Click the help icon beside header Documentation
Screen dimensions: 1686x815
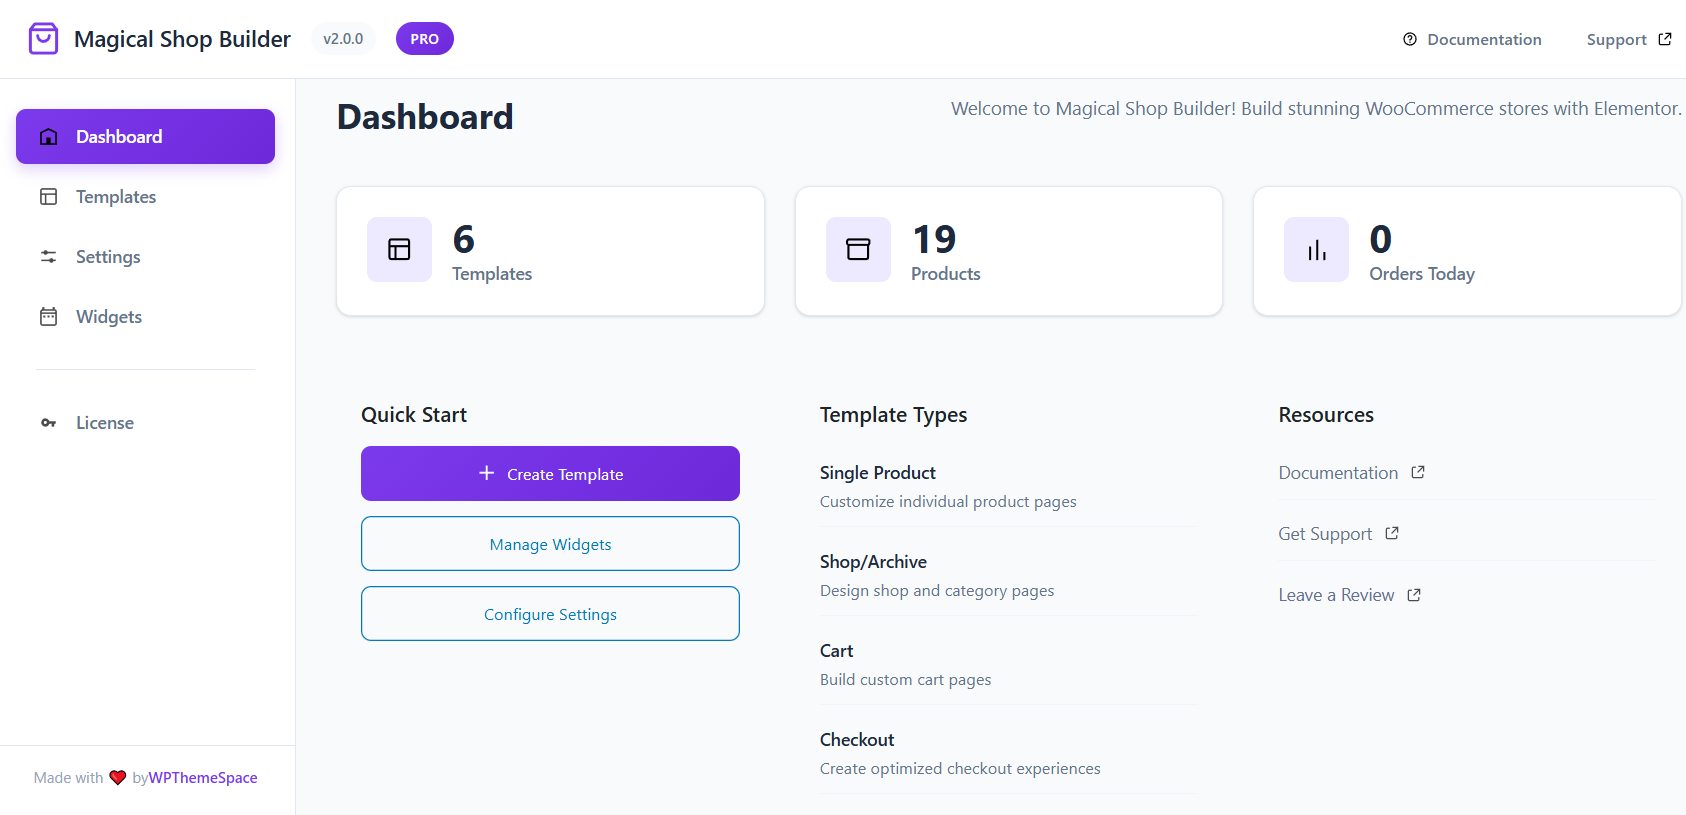coord(1410,40)
